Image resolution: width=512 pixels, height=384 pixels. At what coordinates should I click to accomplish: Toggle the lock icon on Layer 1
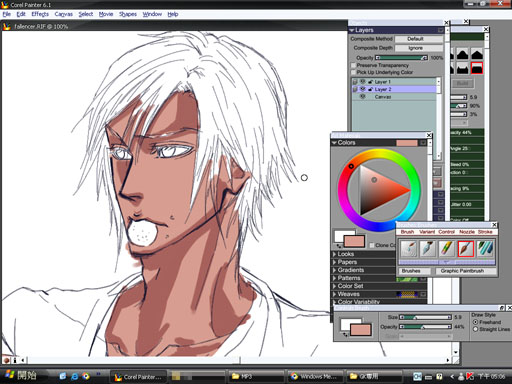coord(370,82)
